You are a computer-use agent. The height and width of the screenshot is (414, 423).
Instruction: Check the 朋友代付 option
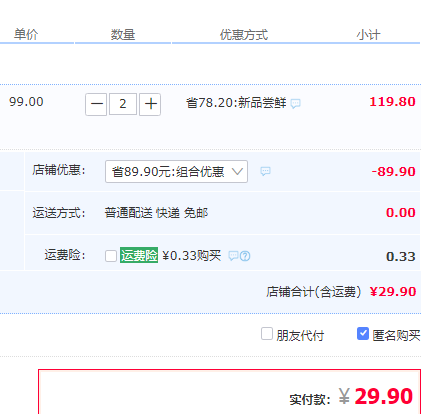point(267,334)
